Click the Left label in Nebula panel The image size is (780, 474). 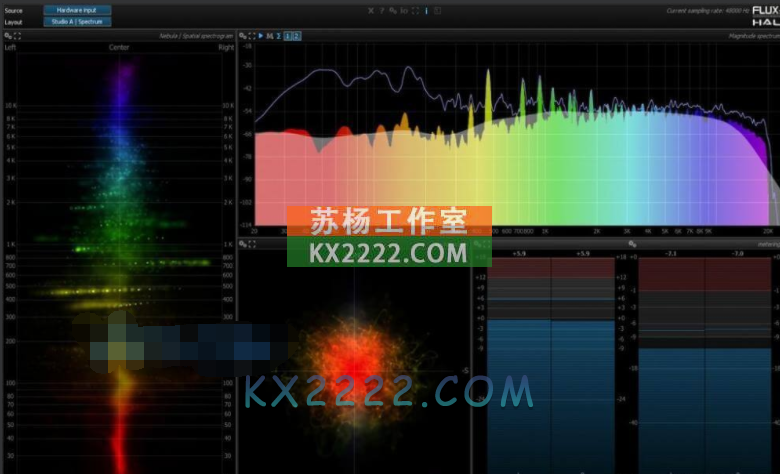[x=10, y=47]
